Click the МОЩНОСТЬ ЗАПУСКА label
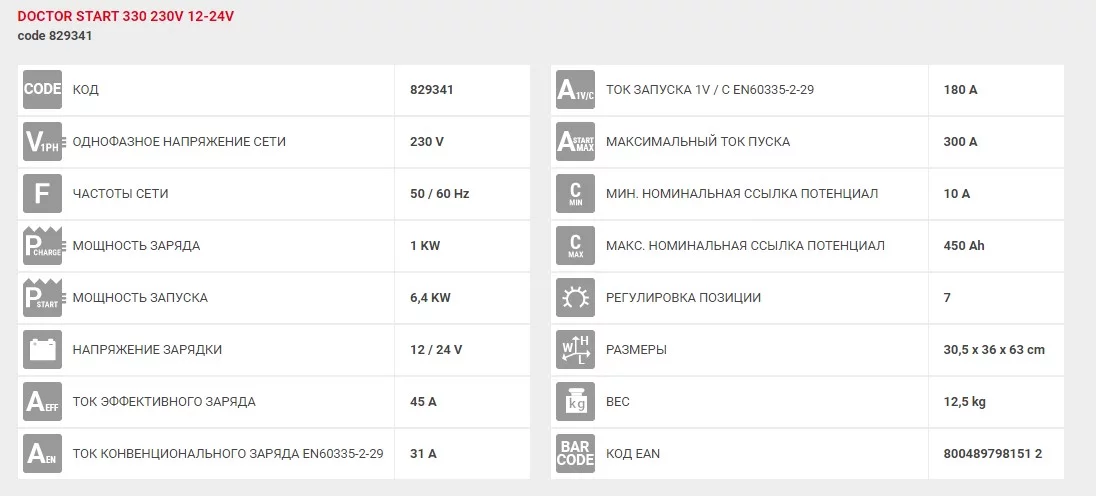The height and width of the screenshot is (496, 1096). (140, 298)
